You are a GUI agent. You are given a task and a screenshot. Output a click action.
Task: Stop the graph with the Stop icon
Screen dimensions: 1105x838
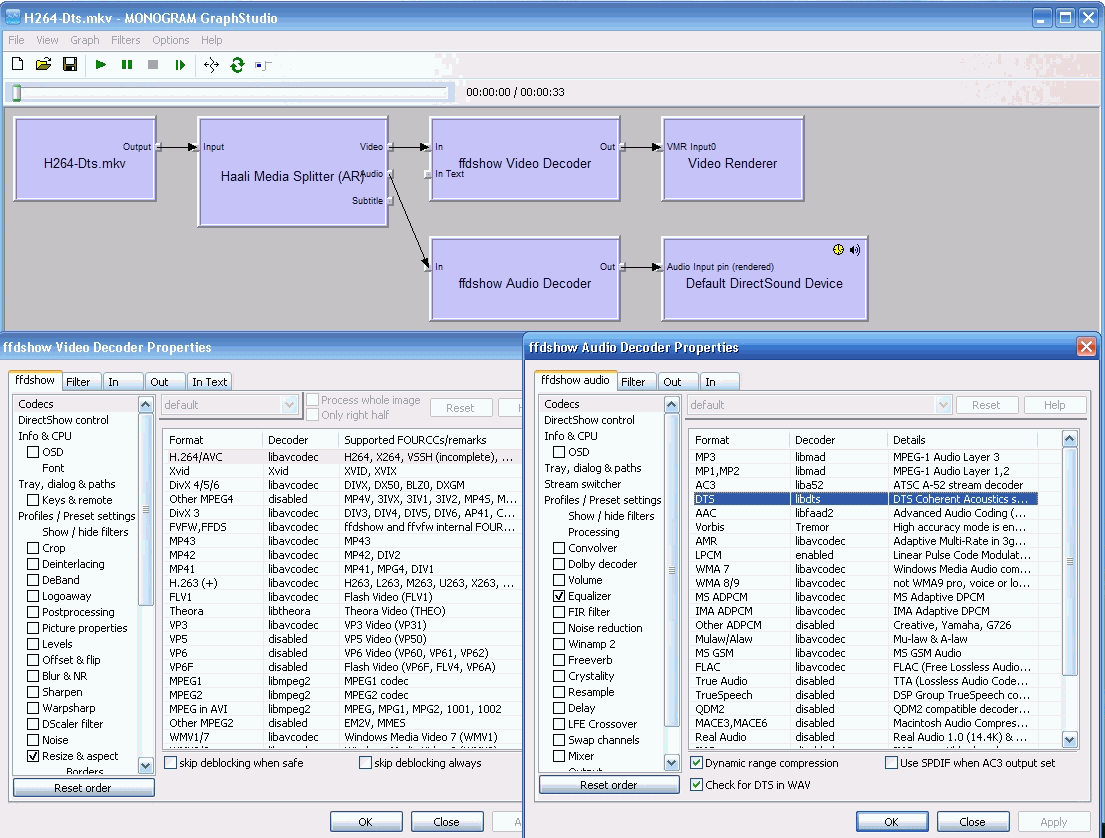point(153,65)
